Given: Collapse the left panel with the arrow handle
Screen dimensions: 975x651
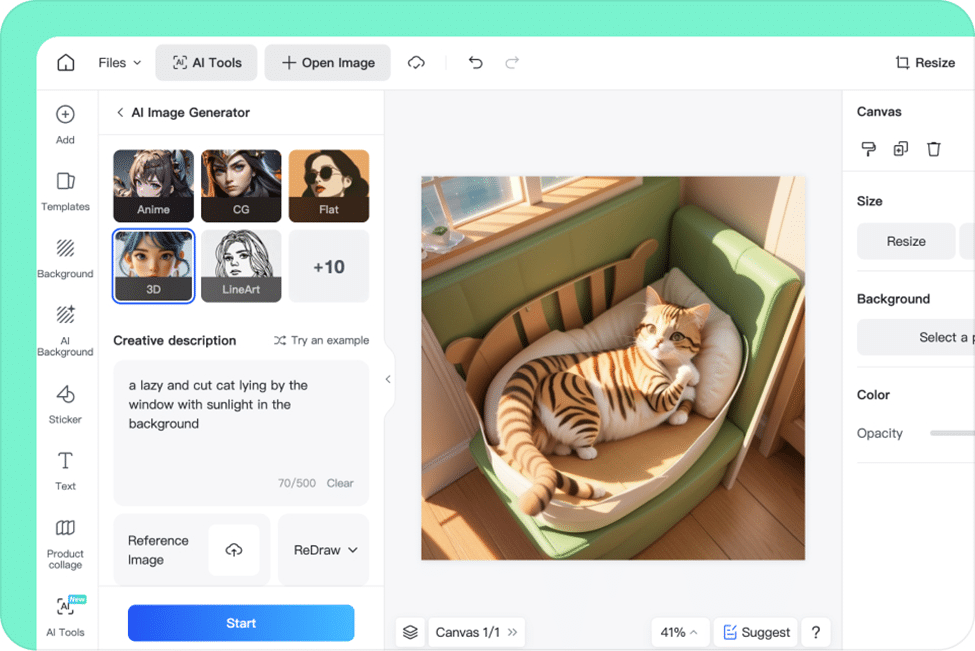Looking at the screenshot, I should coord(388,379).
